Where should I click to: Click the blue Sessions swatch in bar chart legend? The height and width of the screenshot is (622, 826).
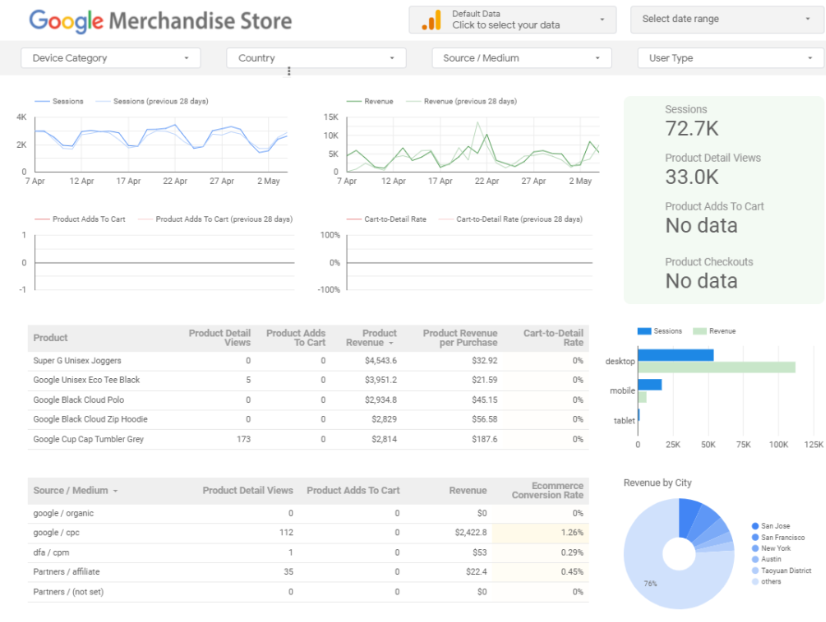point(644,331)
